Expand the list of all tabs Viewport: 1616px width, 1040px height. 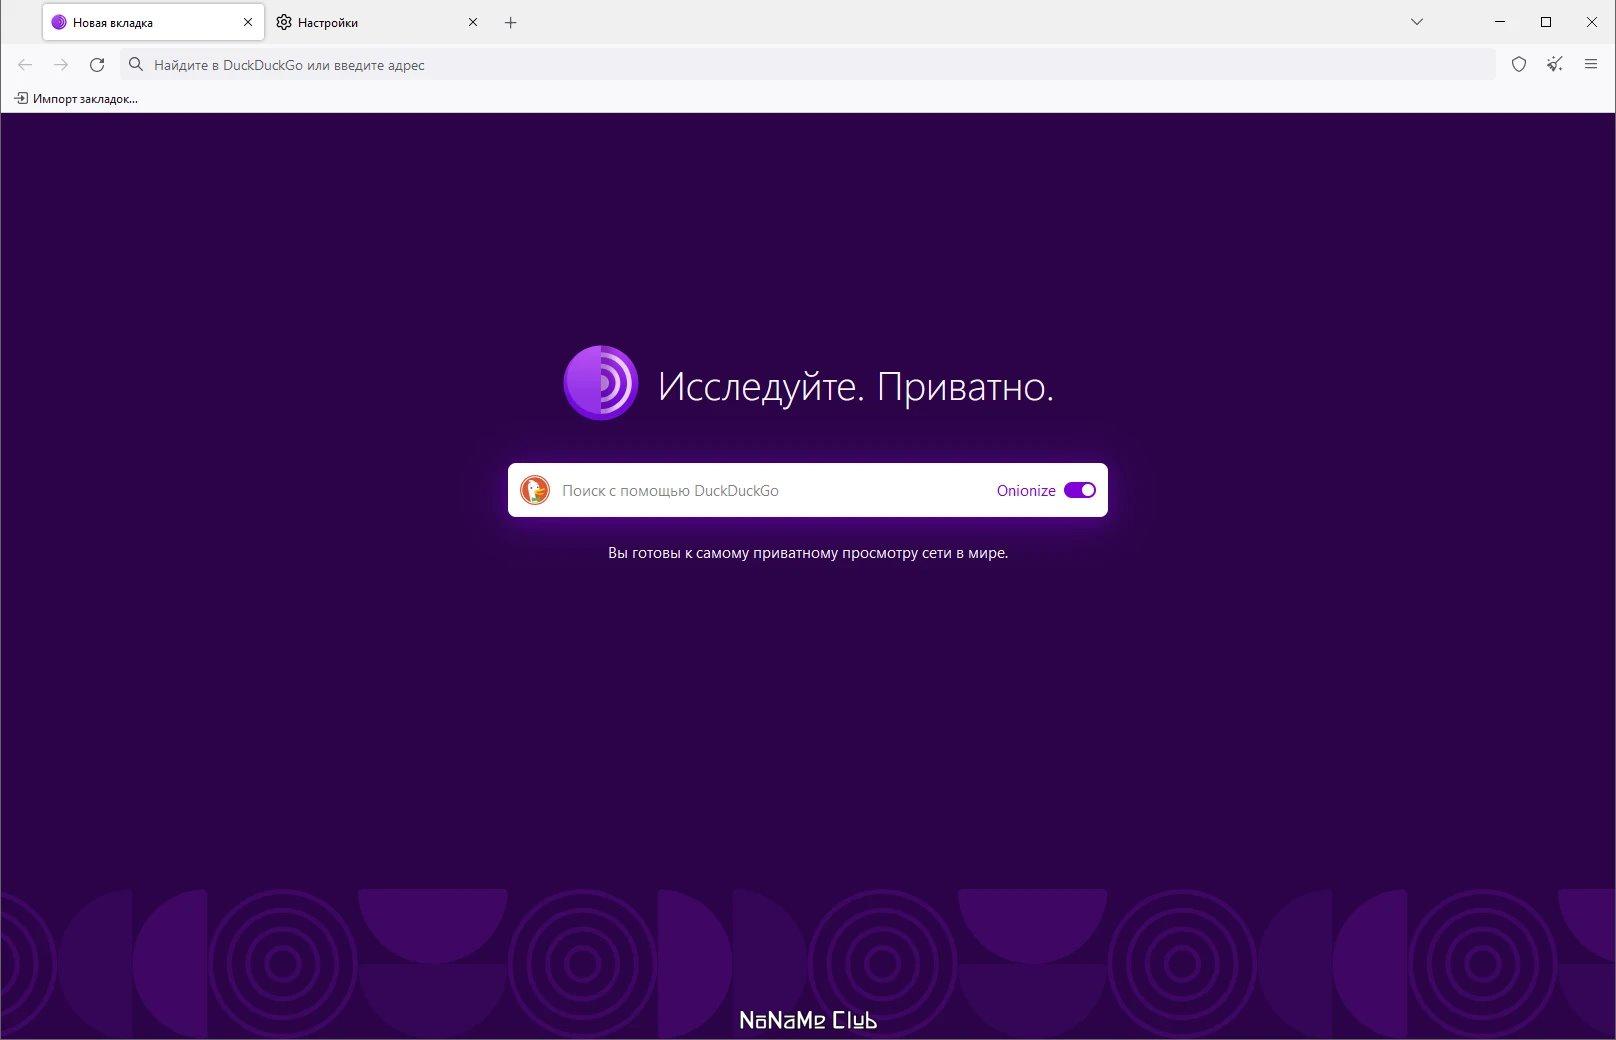1416,22
